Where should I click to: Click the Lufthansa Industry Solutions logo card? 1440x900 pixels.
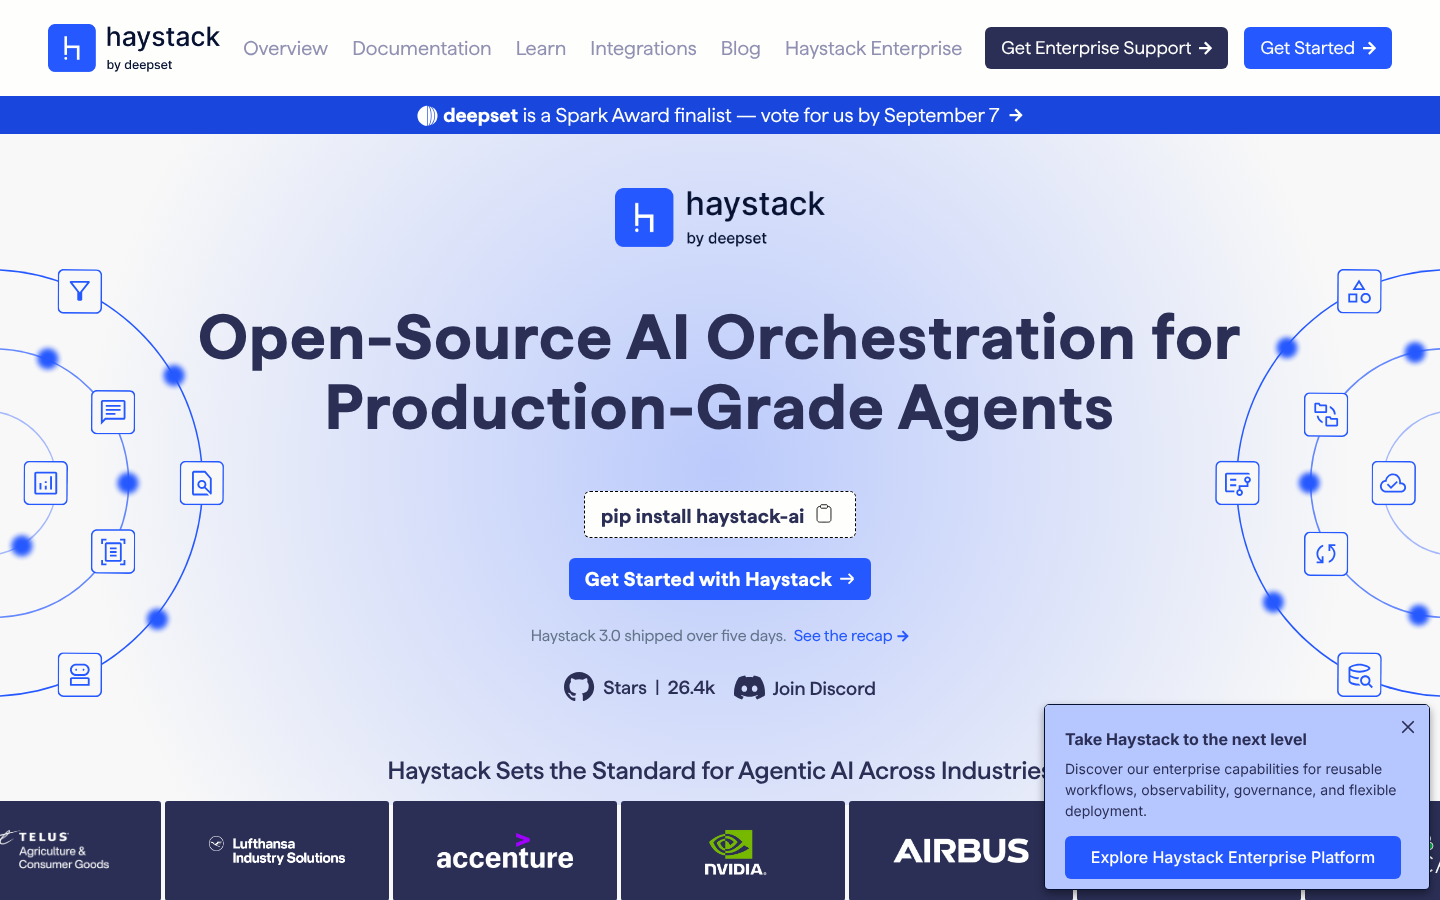(x=277, y=850)
